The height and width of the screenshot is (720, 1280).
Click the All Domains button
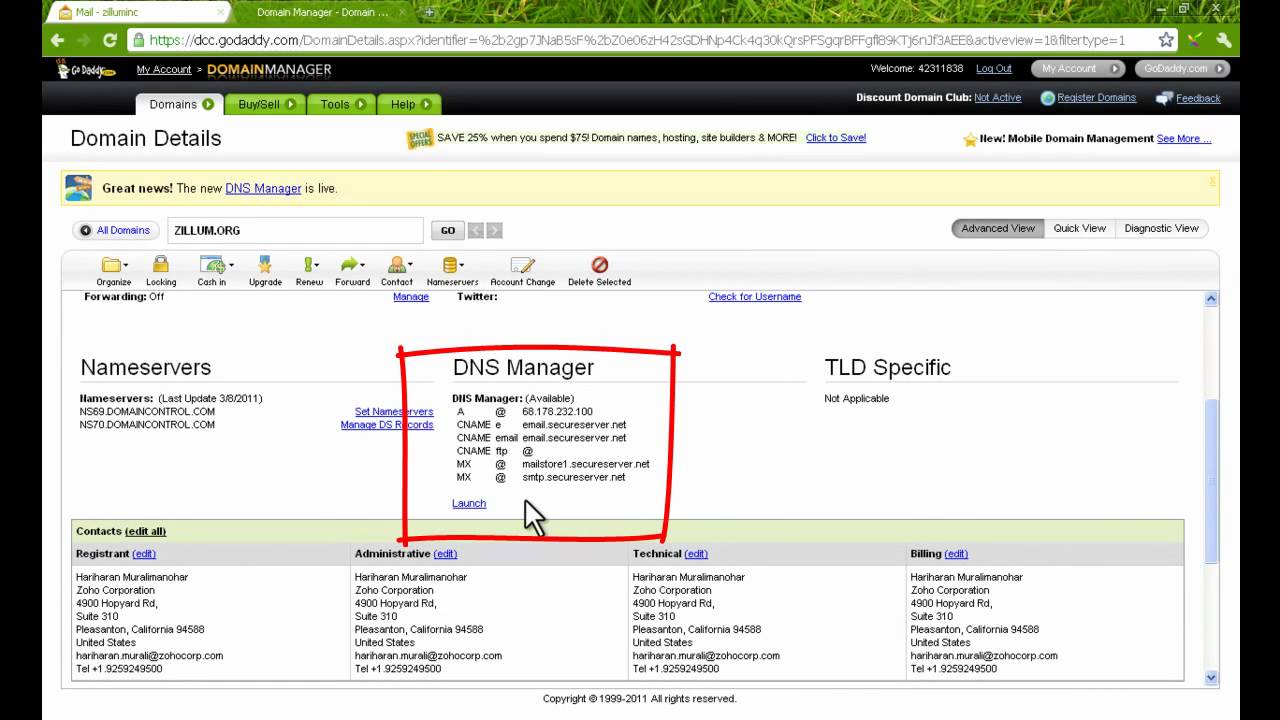tap(115, 230)
